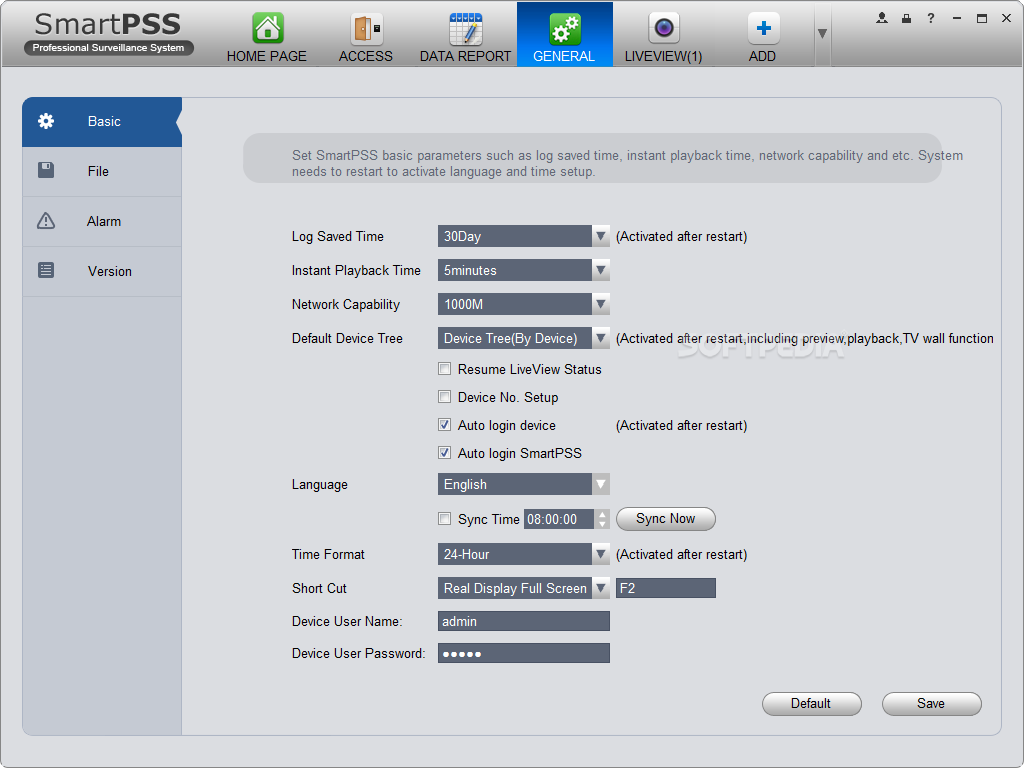
Task: Go to HOME PAGE tab label
Action: [x=266, y=56]
